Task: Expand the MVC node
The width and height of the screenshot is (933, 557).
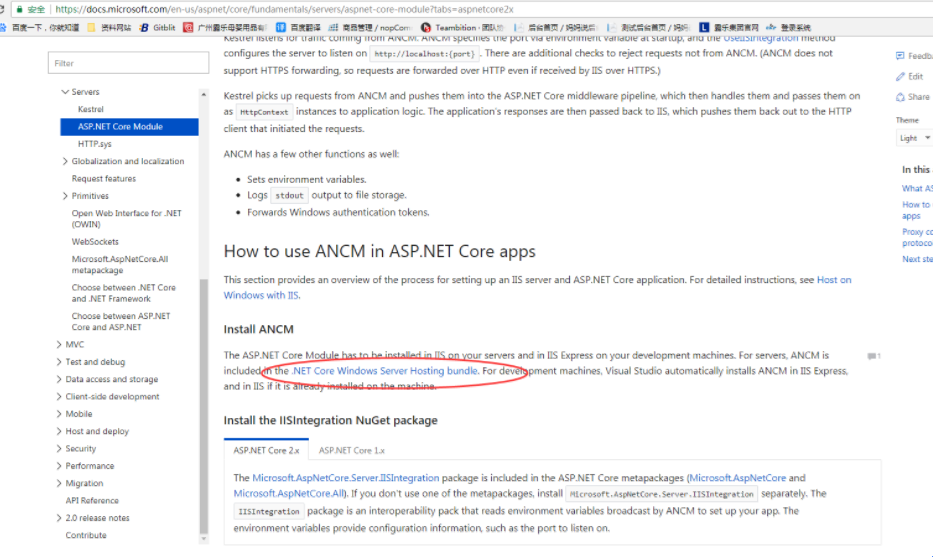Action: 58,345
